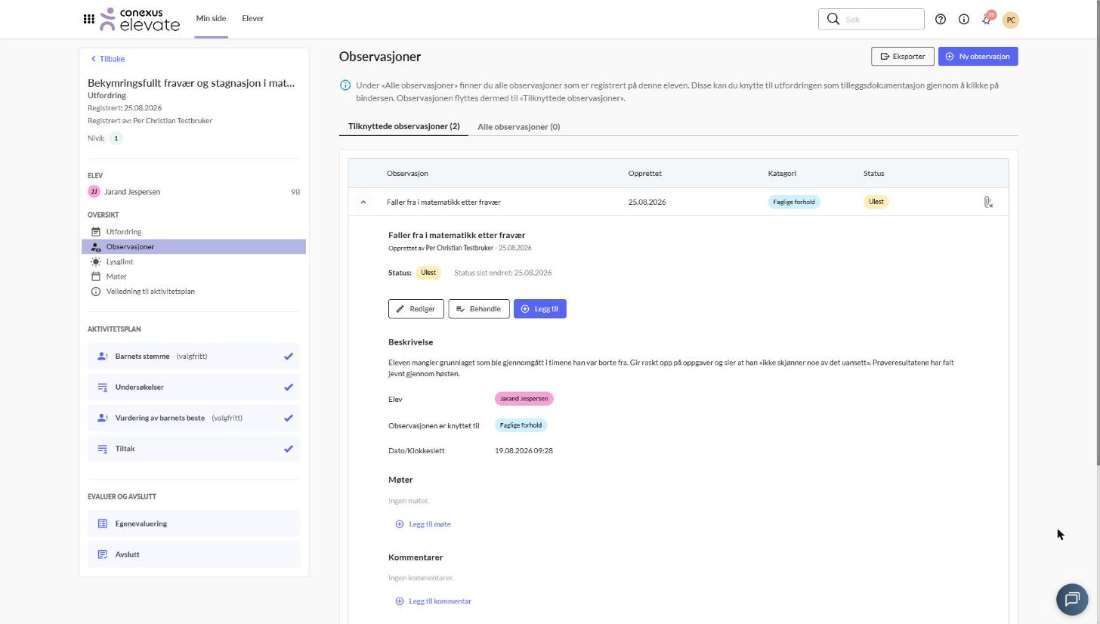Viewport: 1100px width, 624px height.
Task: Open the app launcher grid icon
Action: tap(89, 19)
